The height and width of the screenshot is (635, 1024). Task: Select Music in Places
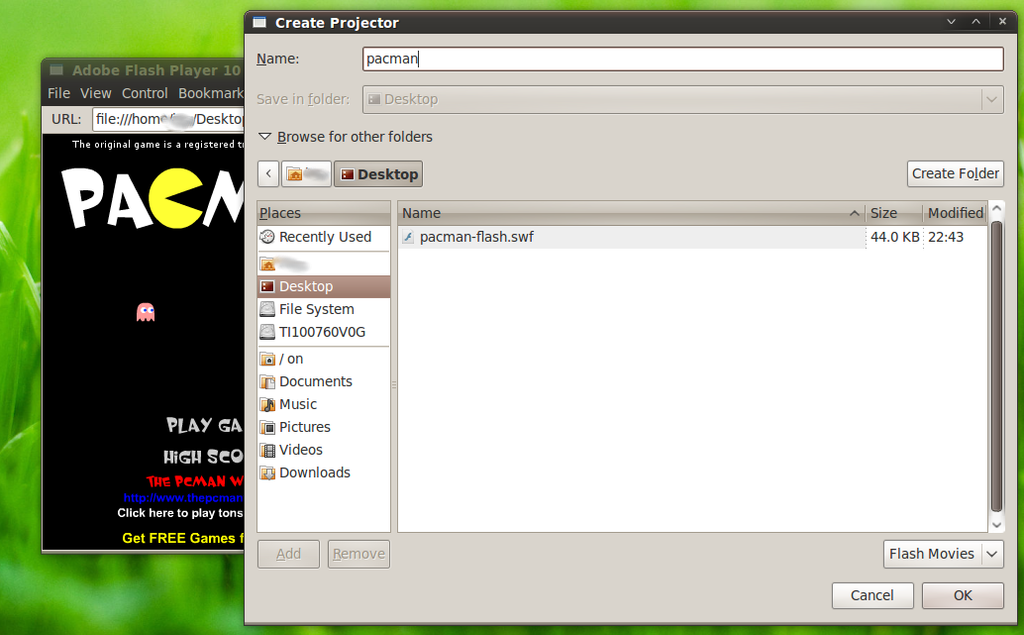[x=324, y=404]
